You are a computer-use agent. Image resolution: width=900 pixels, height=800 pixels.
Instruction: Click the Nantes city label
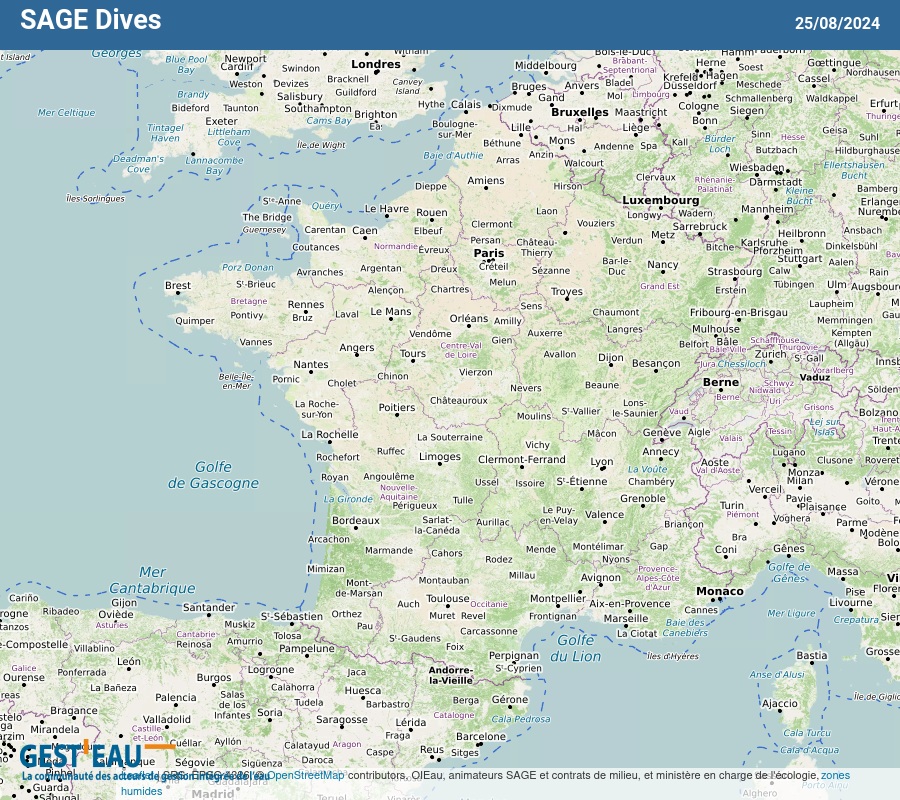(310, 365)
